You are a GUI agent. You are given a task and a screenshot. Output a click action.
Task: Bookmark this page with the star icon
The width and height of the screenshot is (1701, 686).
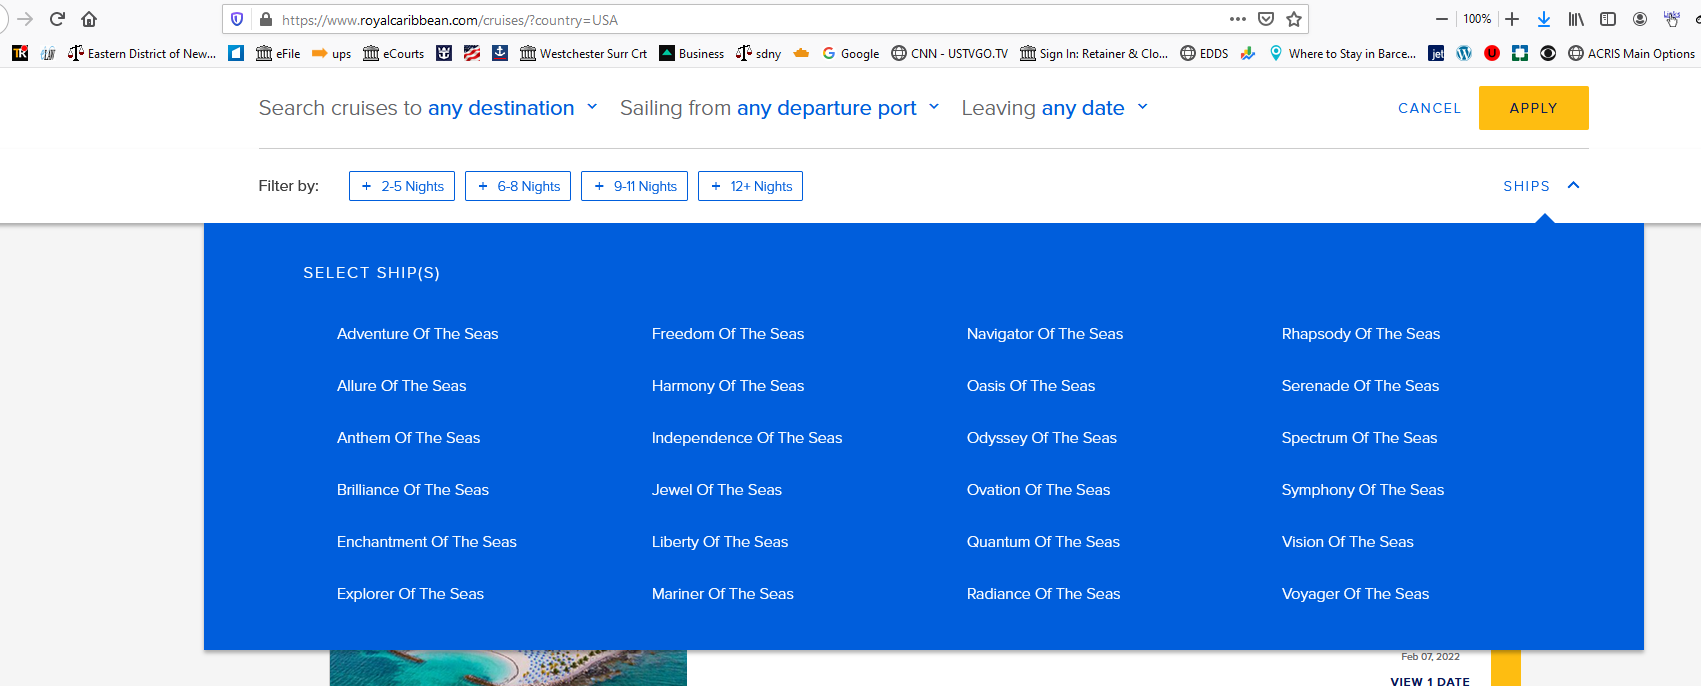point(1294,19)
